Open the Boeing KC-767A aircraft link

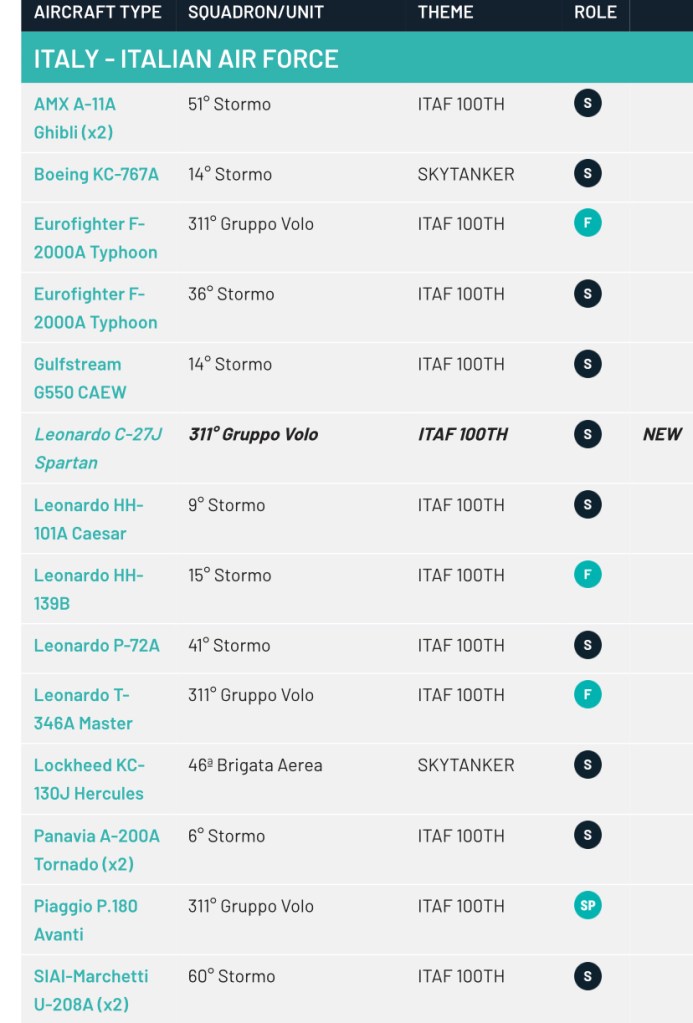point(96,174)
